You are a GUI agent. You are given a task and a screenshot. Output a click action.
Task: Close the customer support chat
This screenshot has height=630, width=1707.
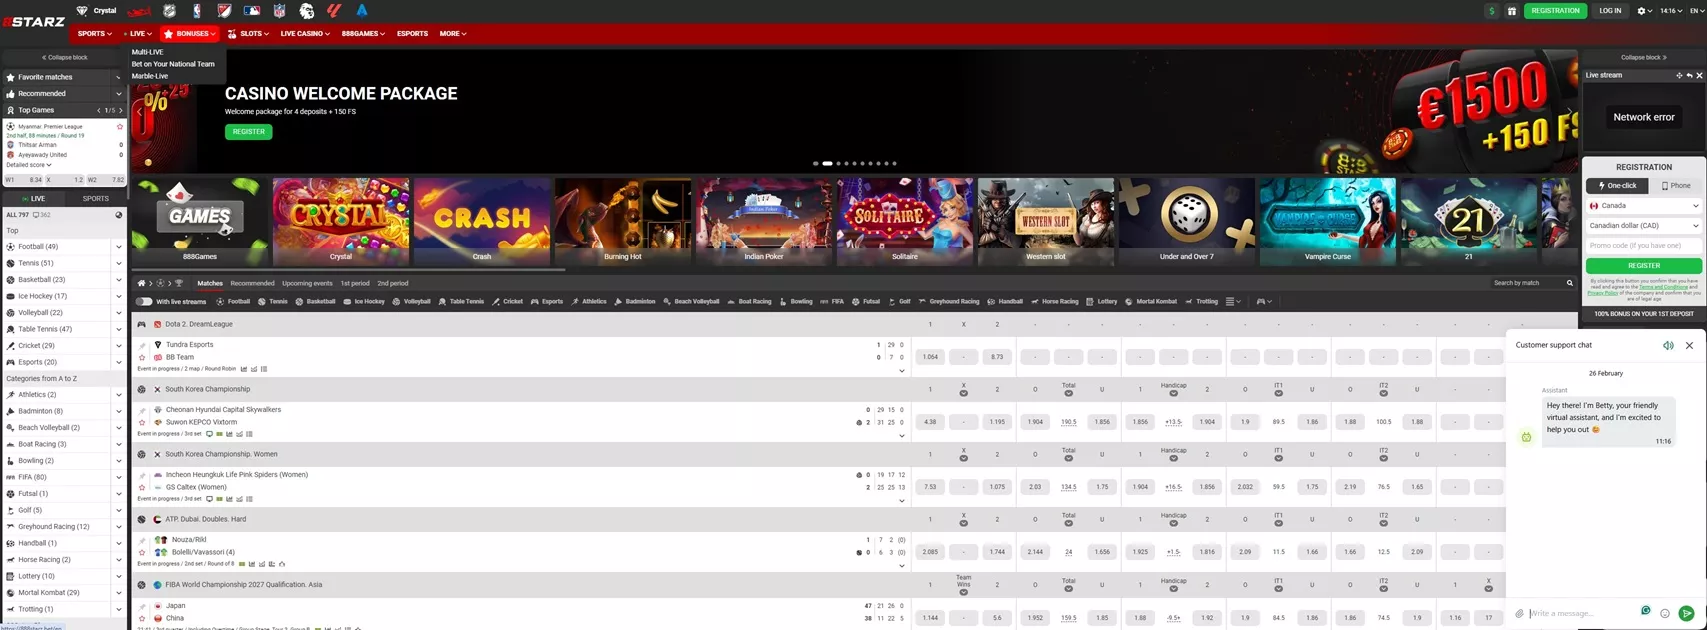coord(1689,345)
